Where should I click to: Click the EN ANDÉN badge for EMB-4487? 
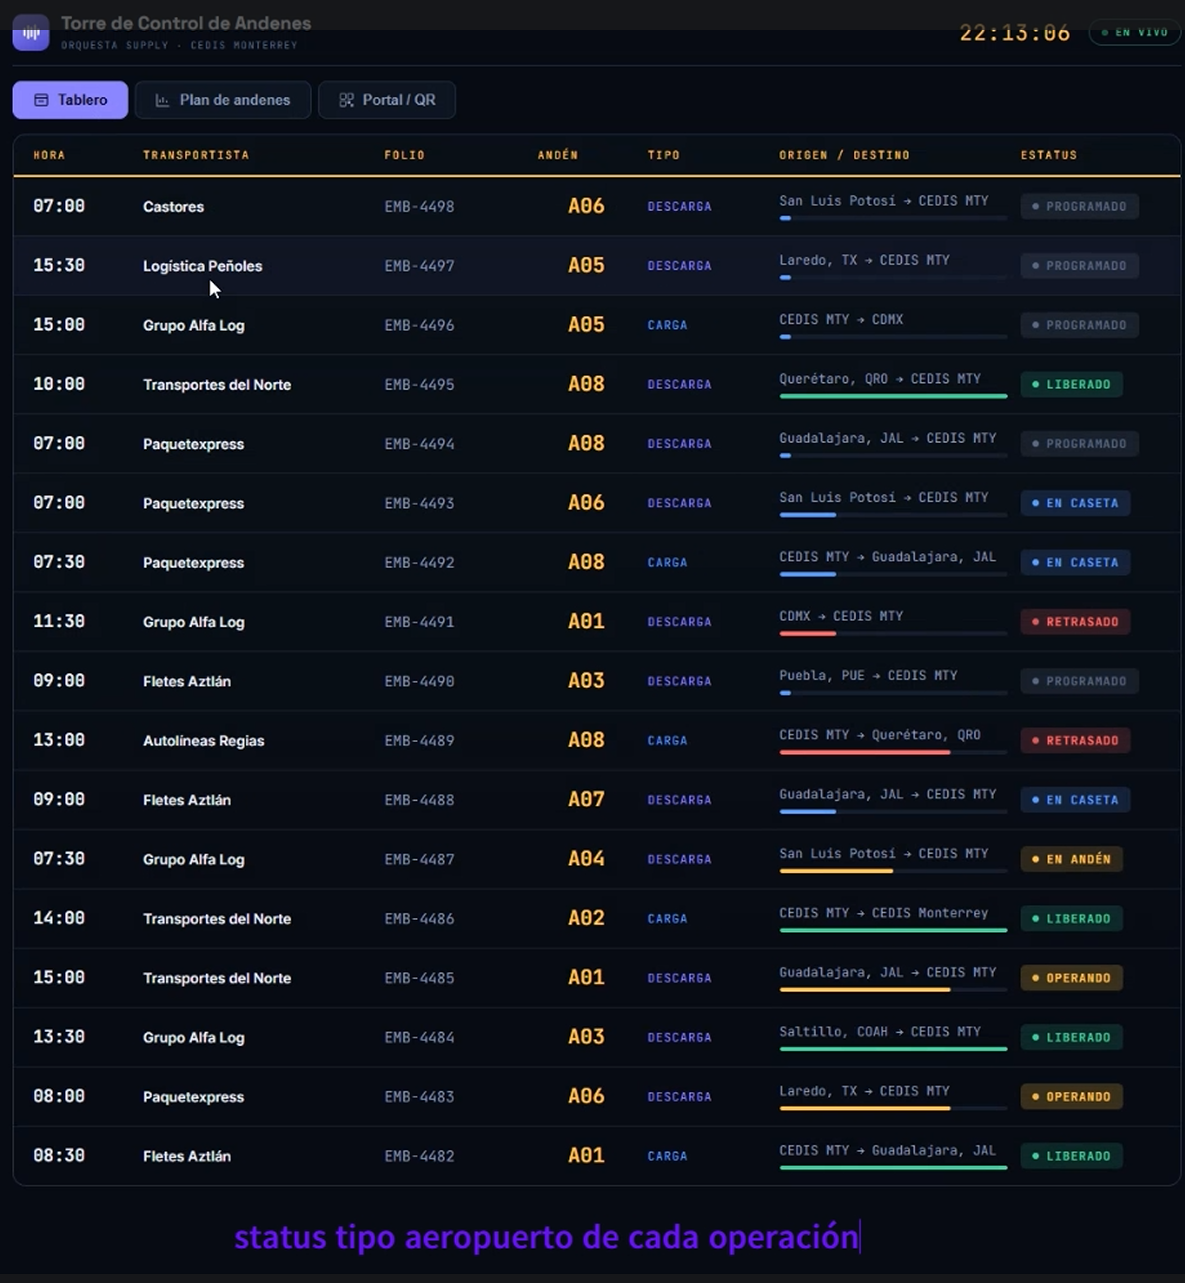pos(1071,859)
